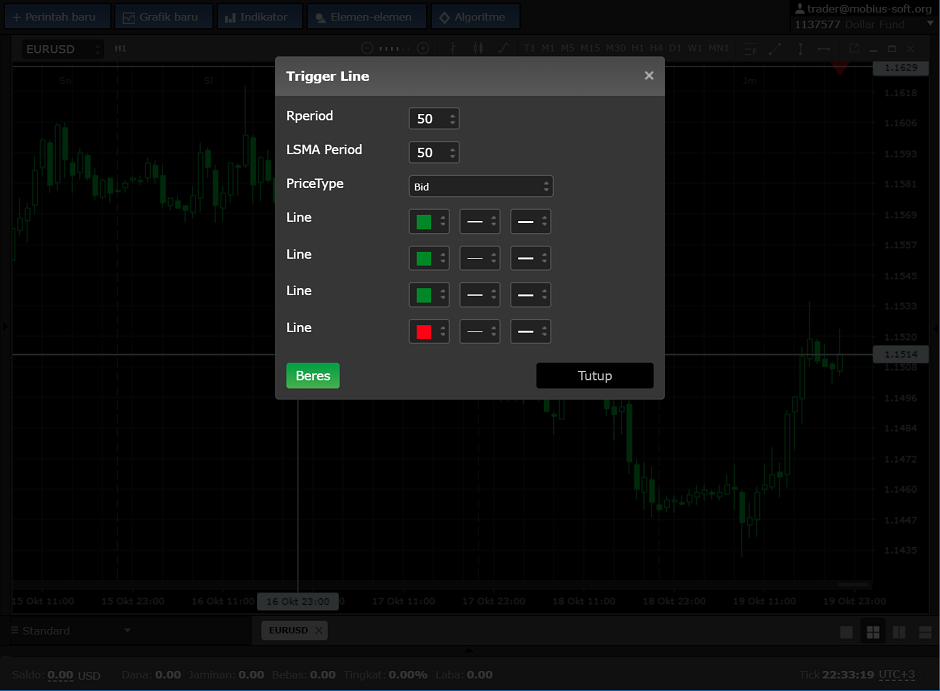Open third Line row's line style dropdown
Viewport: 940px width, 691px height.
click(480, 295)
